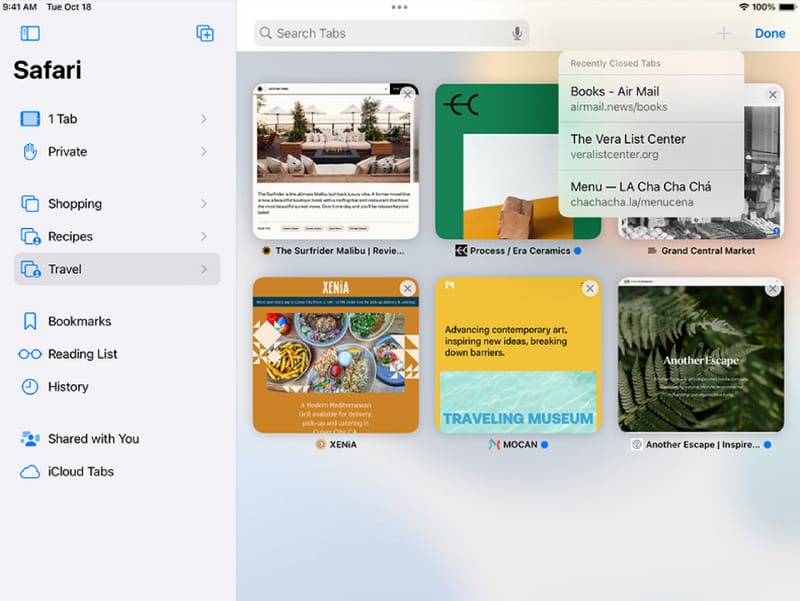The width and height of the screenshot is (800, 601).
Task: Reopen The Vera List Center tab
Action: [651, 146]
